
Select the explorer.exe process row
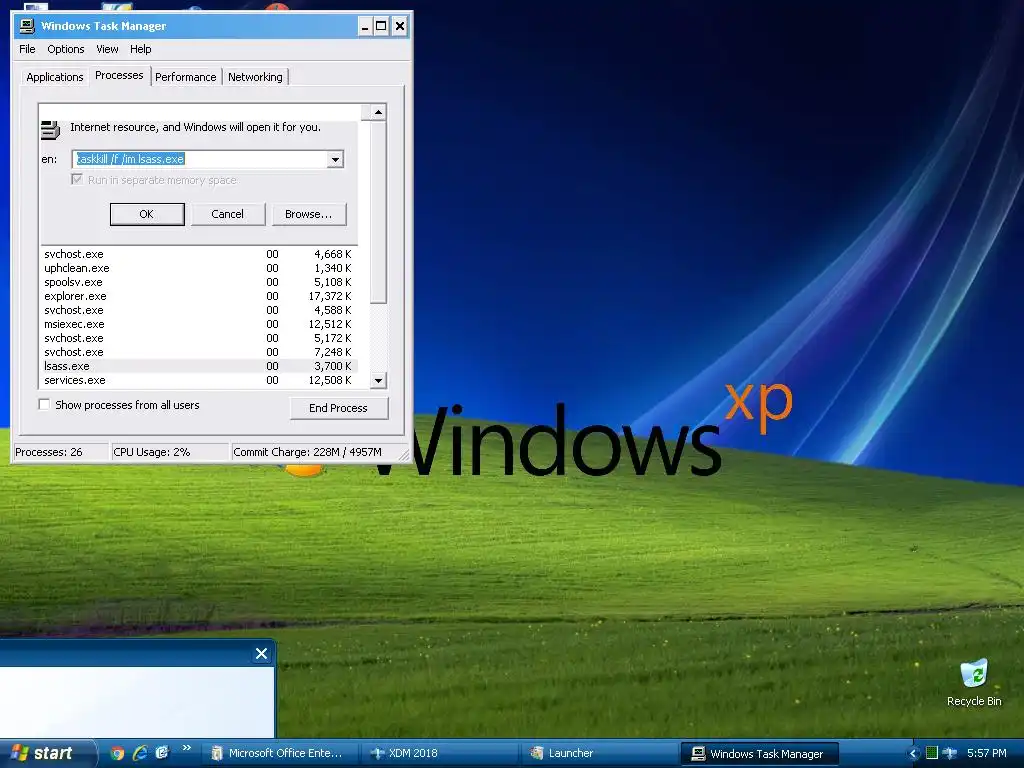pos(199,296)
